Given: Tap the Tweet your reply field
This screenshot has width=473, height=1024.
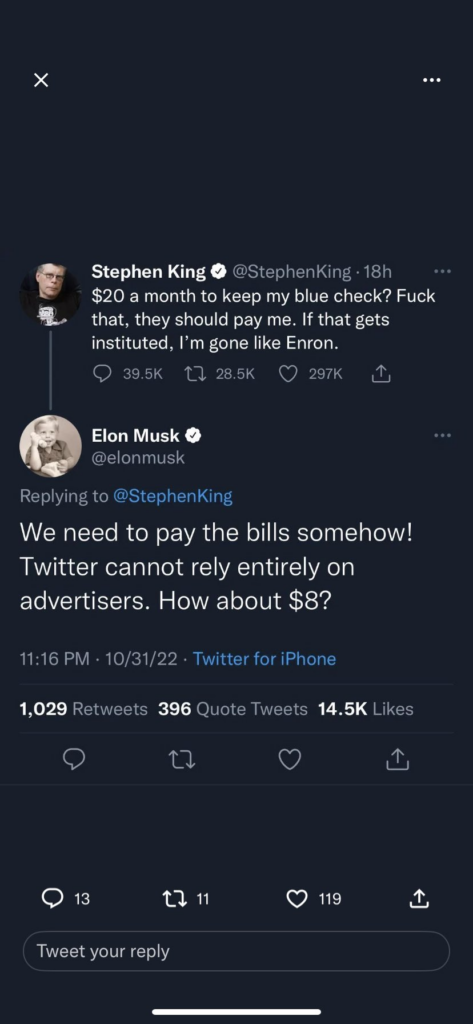Looking at the screenshot, I should tap(236, 952).
